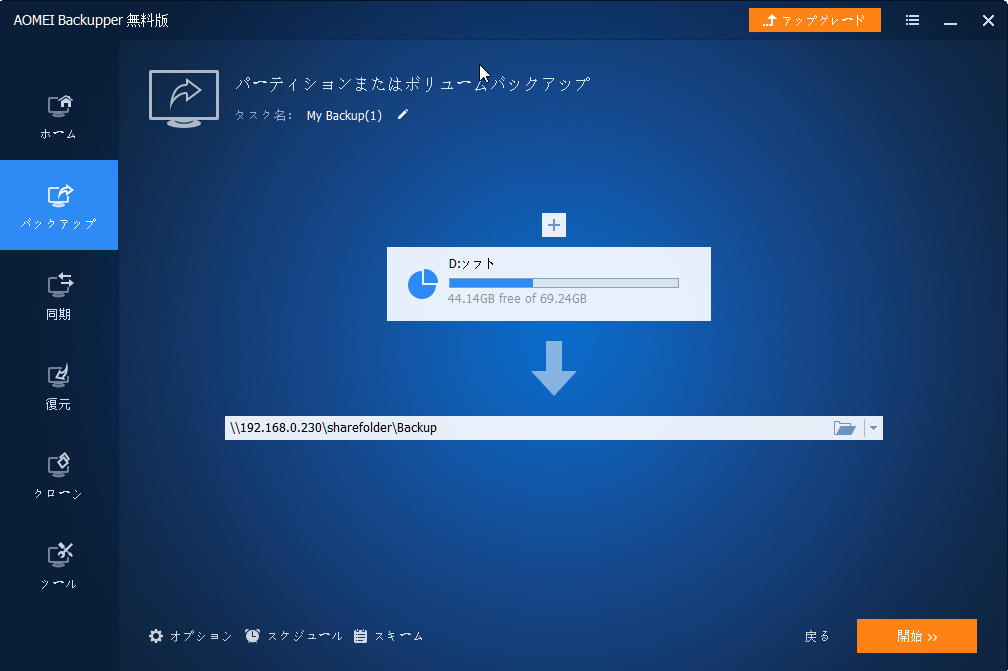The height and width of the screenshot is (671, 1008).
Task: Select the バックアップ sidebar tab
Action: click(x=58, y=205)
